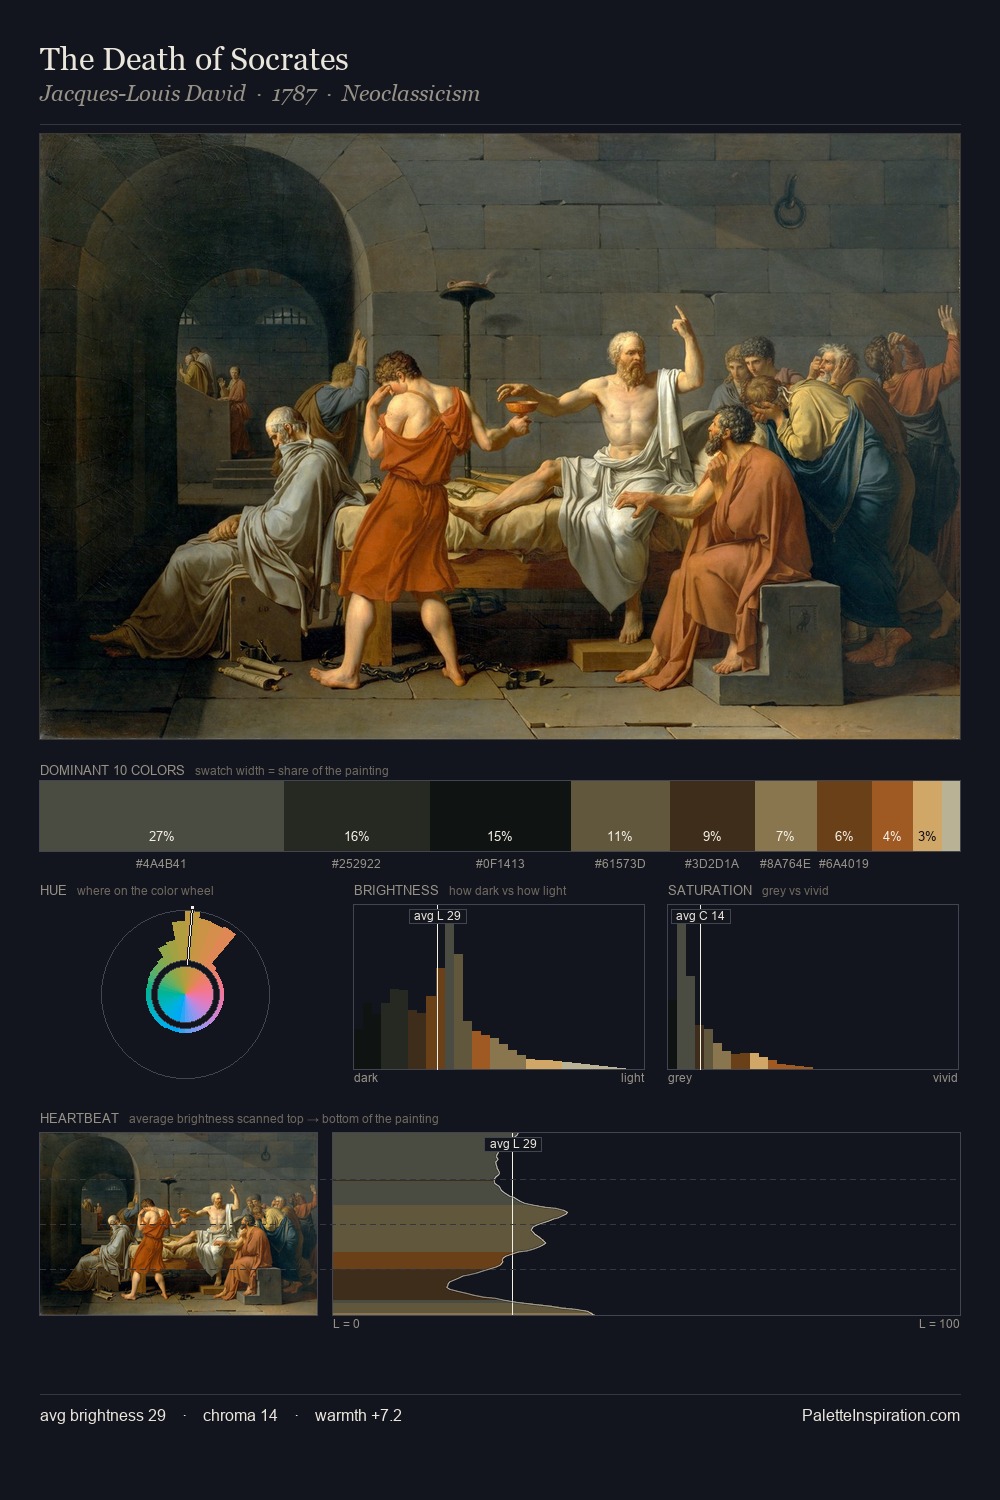Click the year 1787 in subtitle
The height and width of the screenshot is (1500, 1000).
(x=294, y=94)
